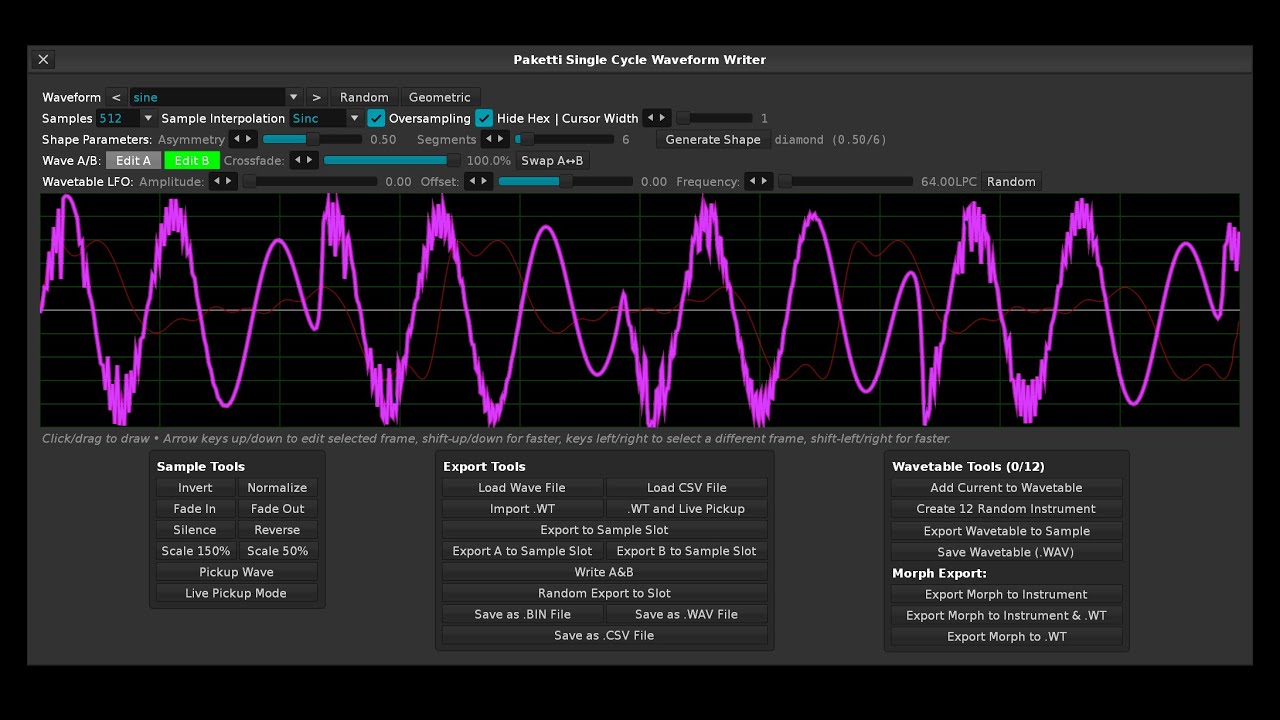Adjust the LFO Amplitude slider
Screen dimensions: 1280x720
tap(311, 181)
